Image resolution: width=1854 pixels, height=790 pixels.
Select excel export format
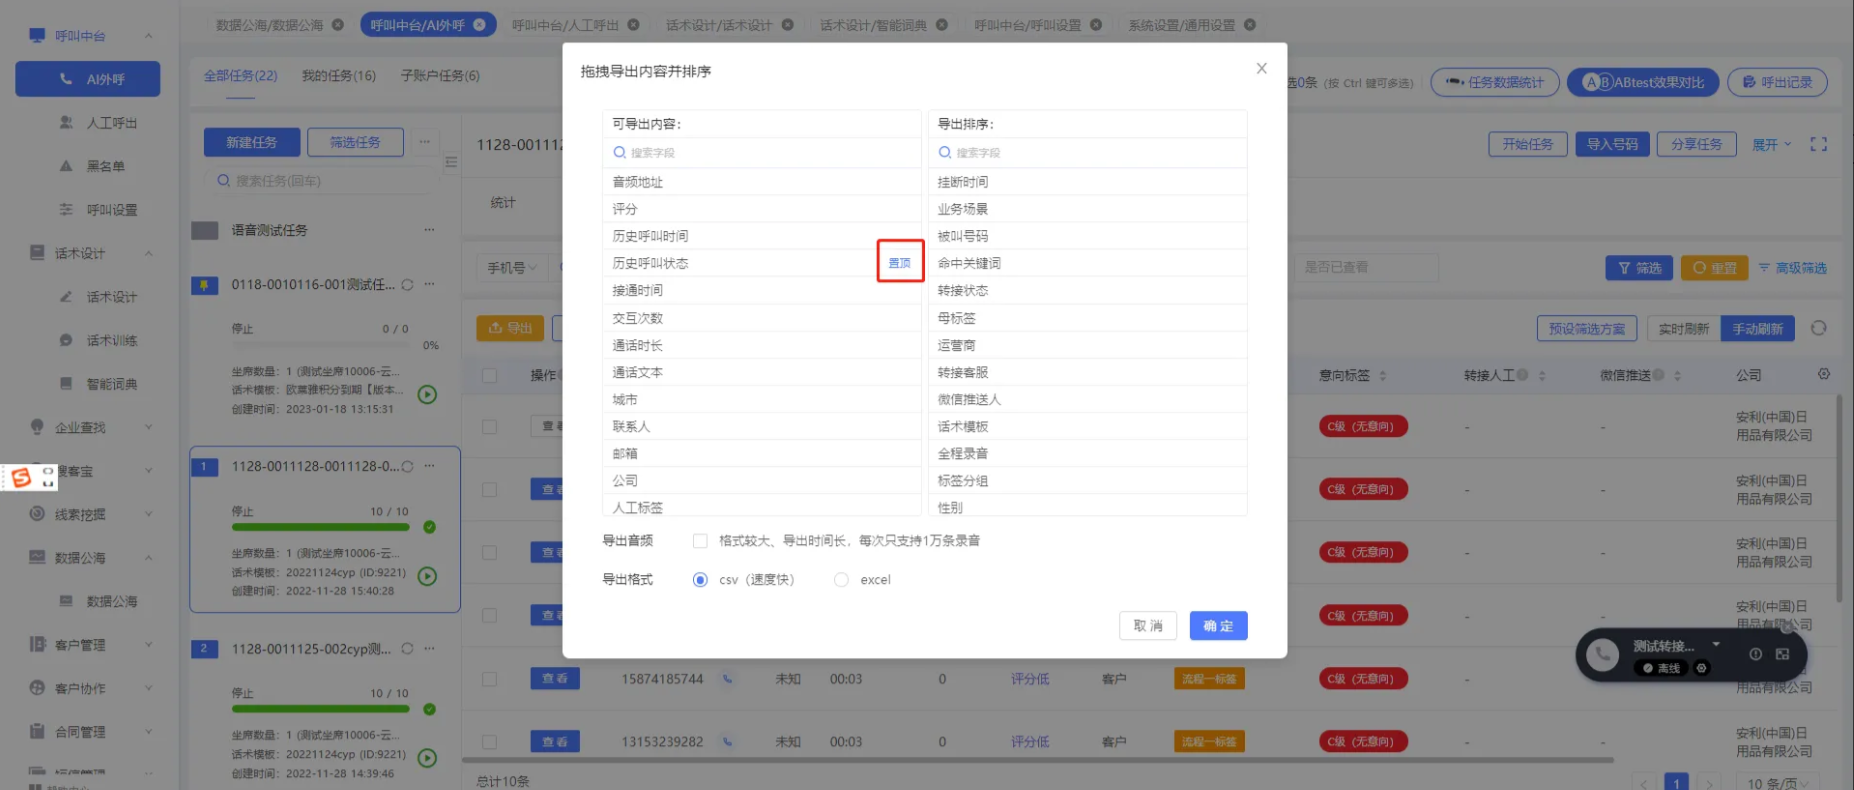(x=841, y=580)
